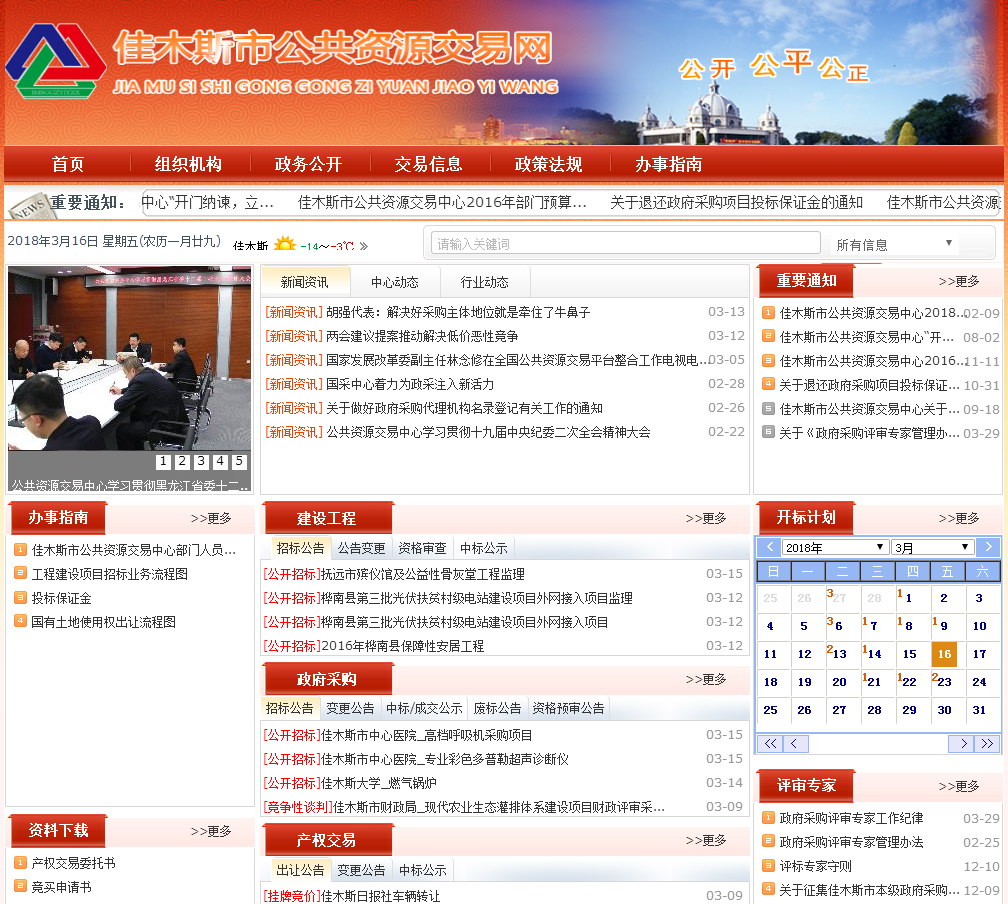Click the sunny weather icon
Screen dimensions: 1008x904
[x=285, y=245]
